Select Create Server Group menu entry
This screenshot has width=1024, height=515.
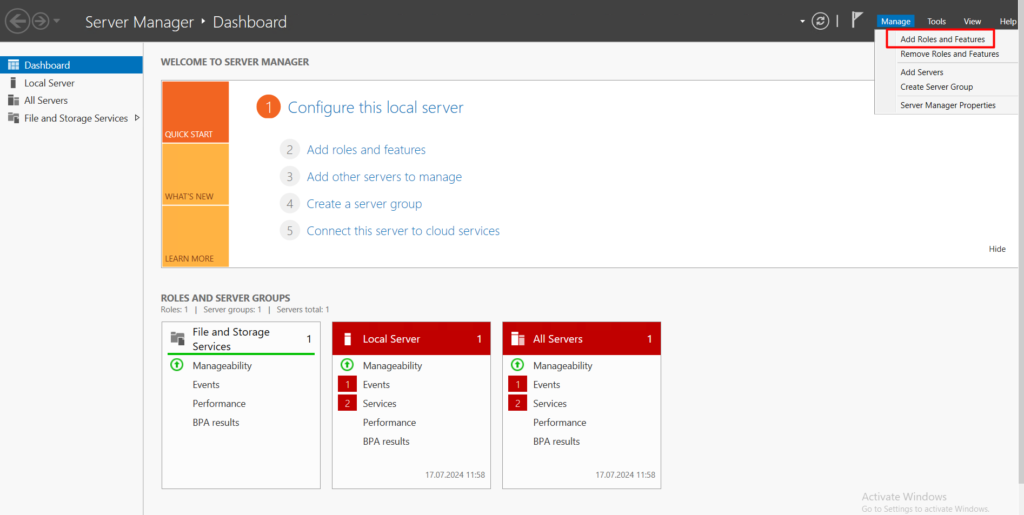click(x=936, y=87)
